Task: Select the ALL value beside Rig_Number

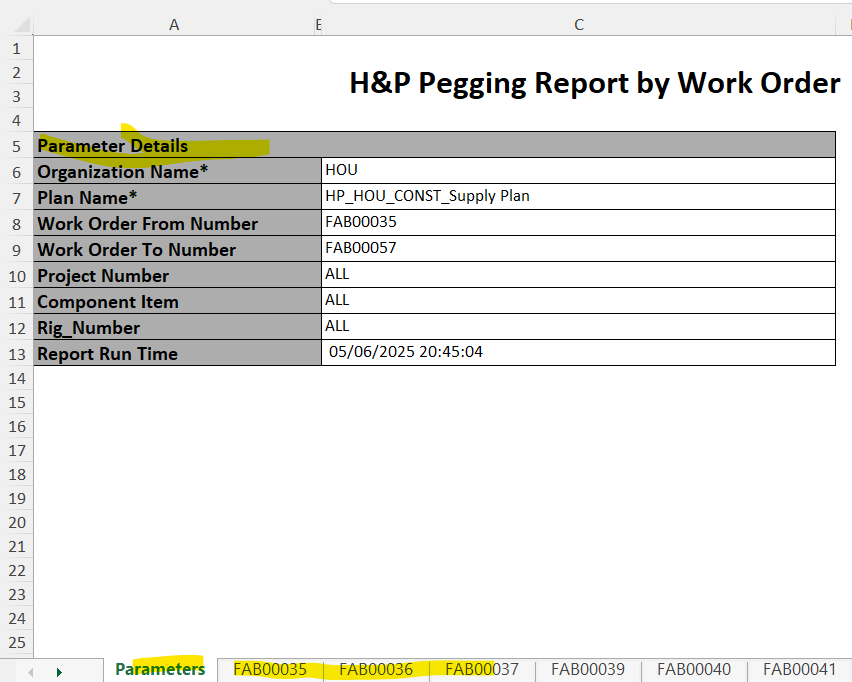Action: click(x=578, y=327)
